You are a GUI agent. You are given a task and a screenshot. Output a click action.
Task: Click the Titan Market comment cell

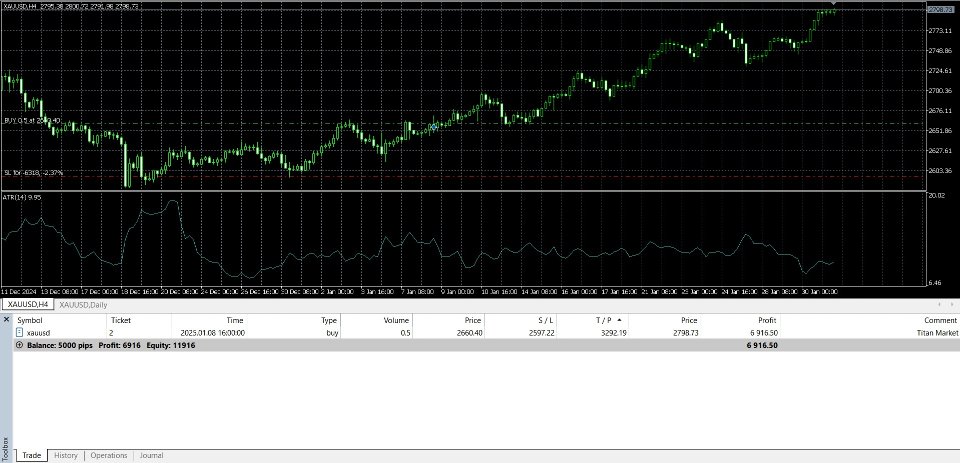tap(937, 333)
